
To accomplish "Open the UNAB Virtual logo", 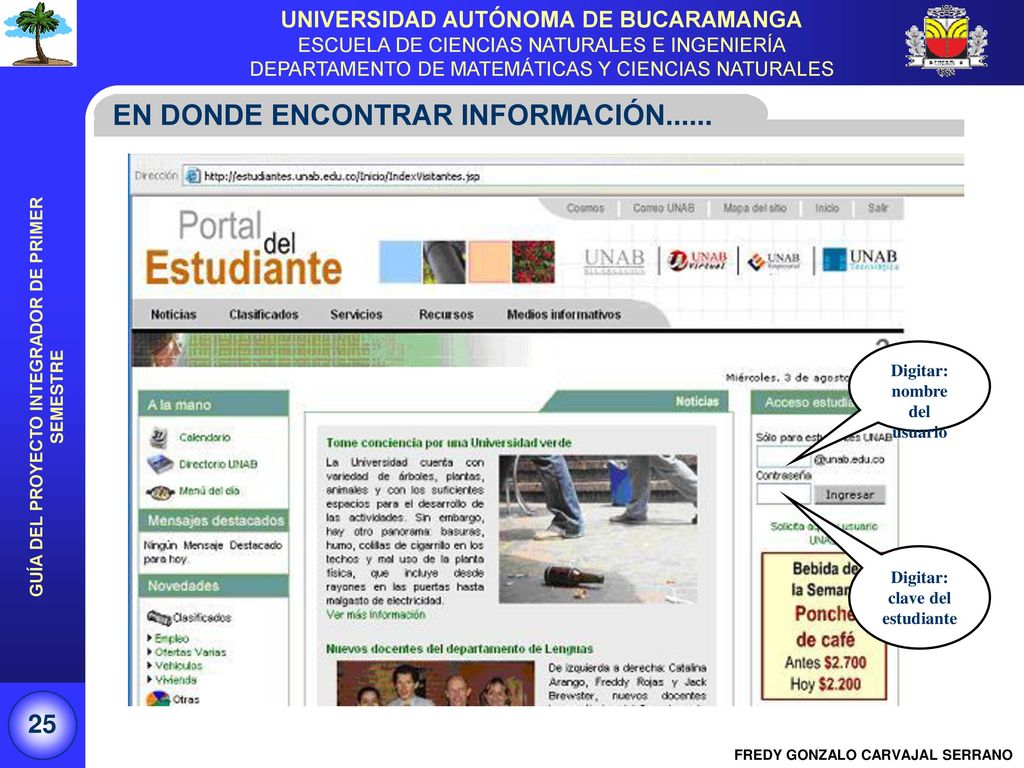I will click(x=697, y=261).
